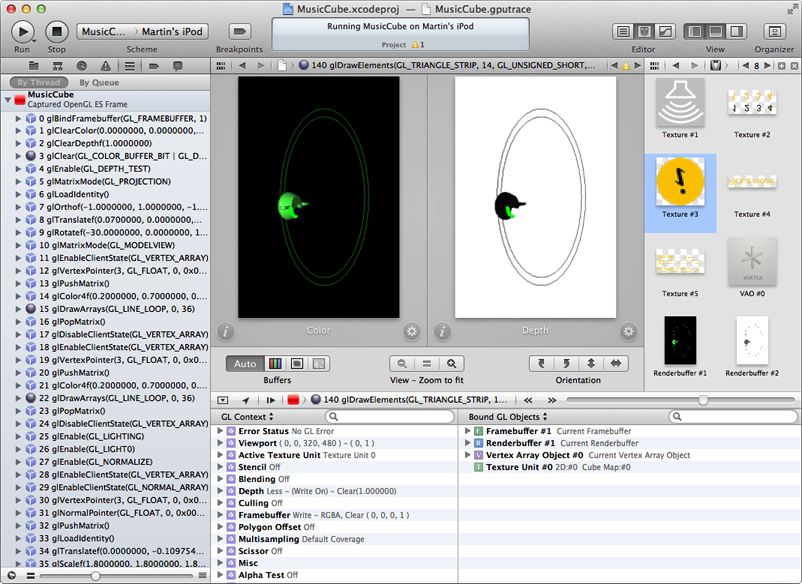This screenshot has width=802, height=584.
Task: Open the Project navigator folder icon
Action: tap(34, 66)
